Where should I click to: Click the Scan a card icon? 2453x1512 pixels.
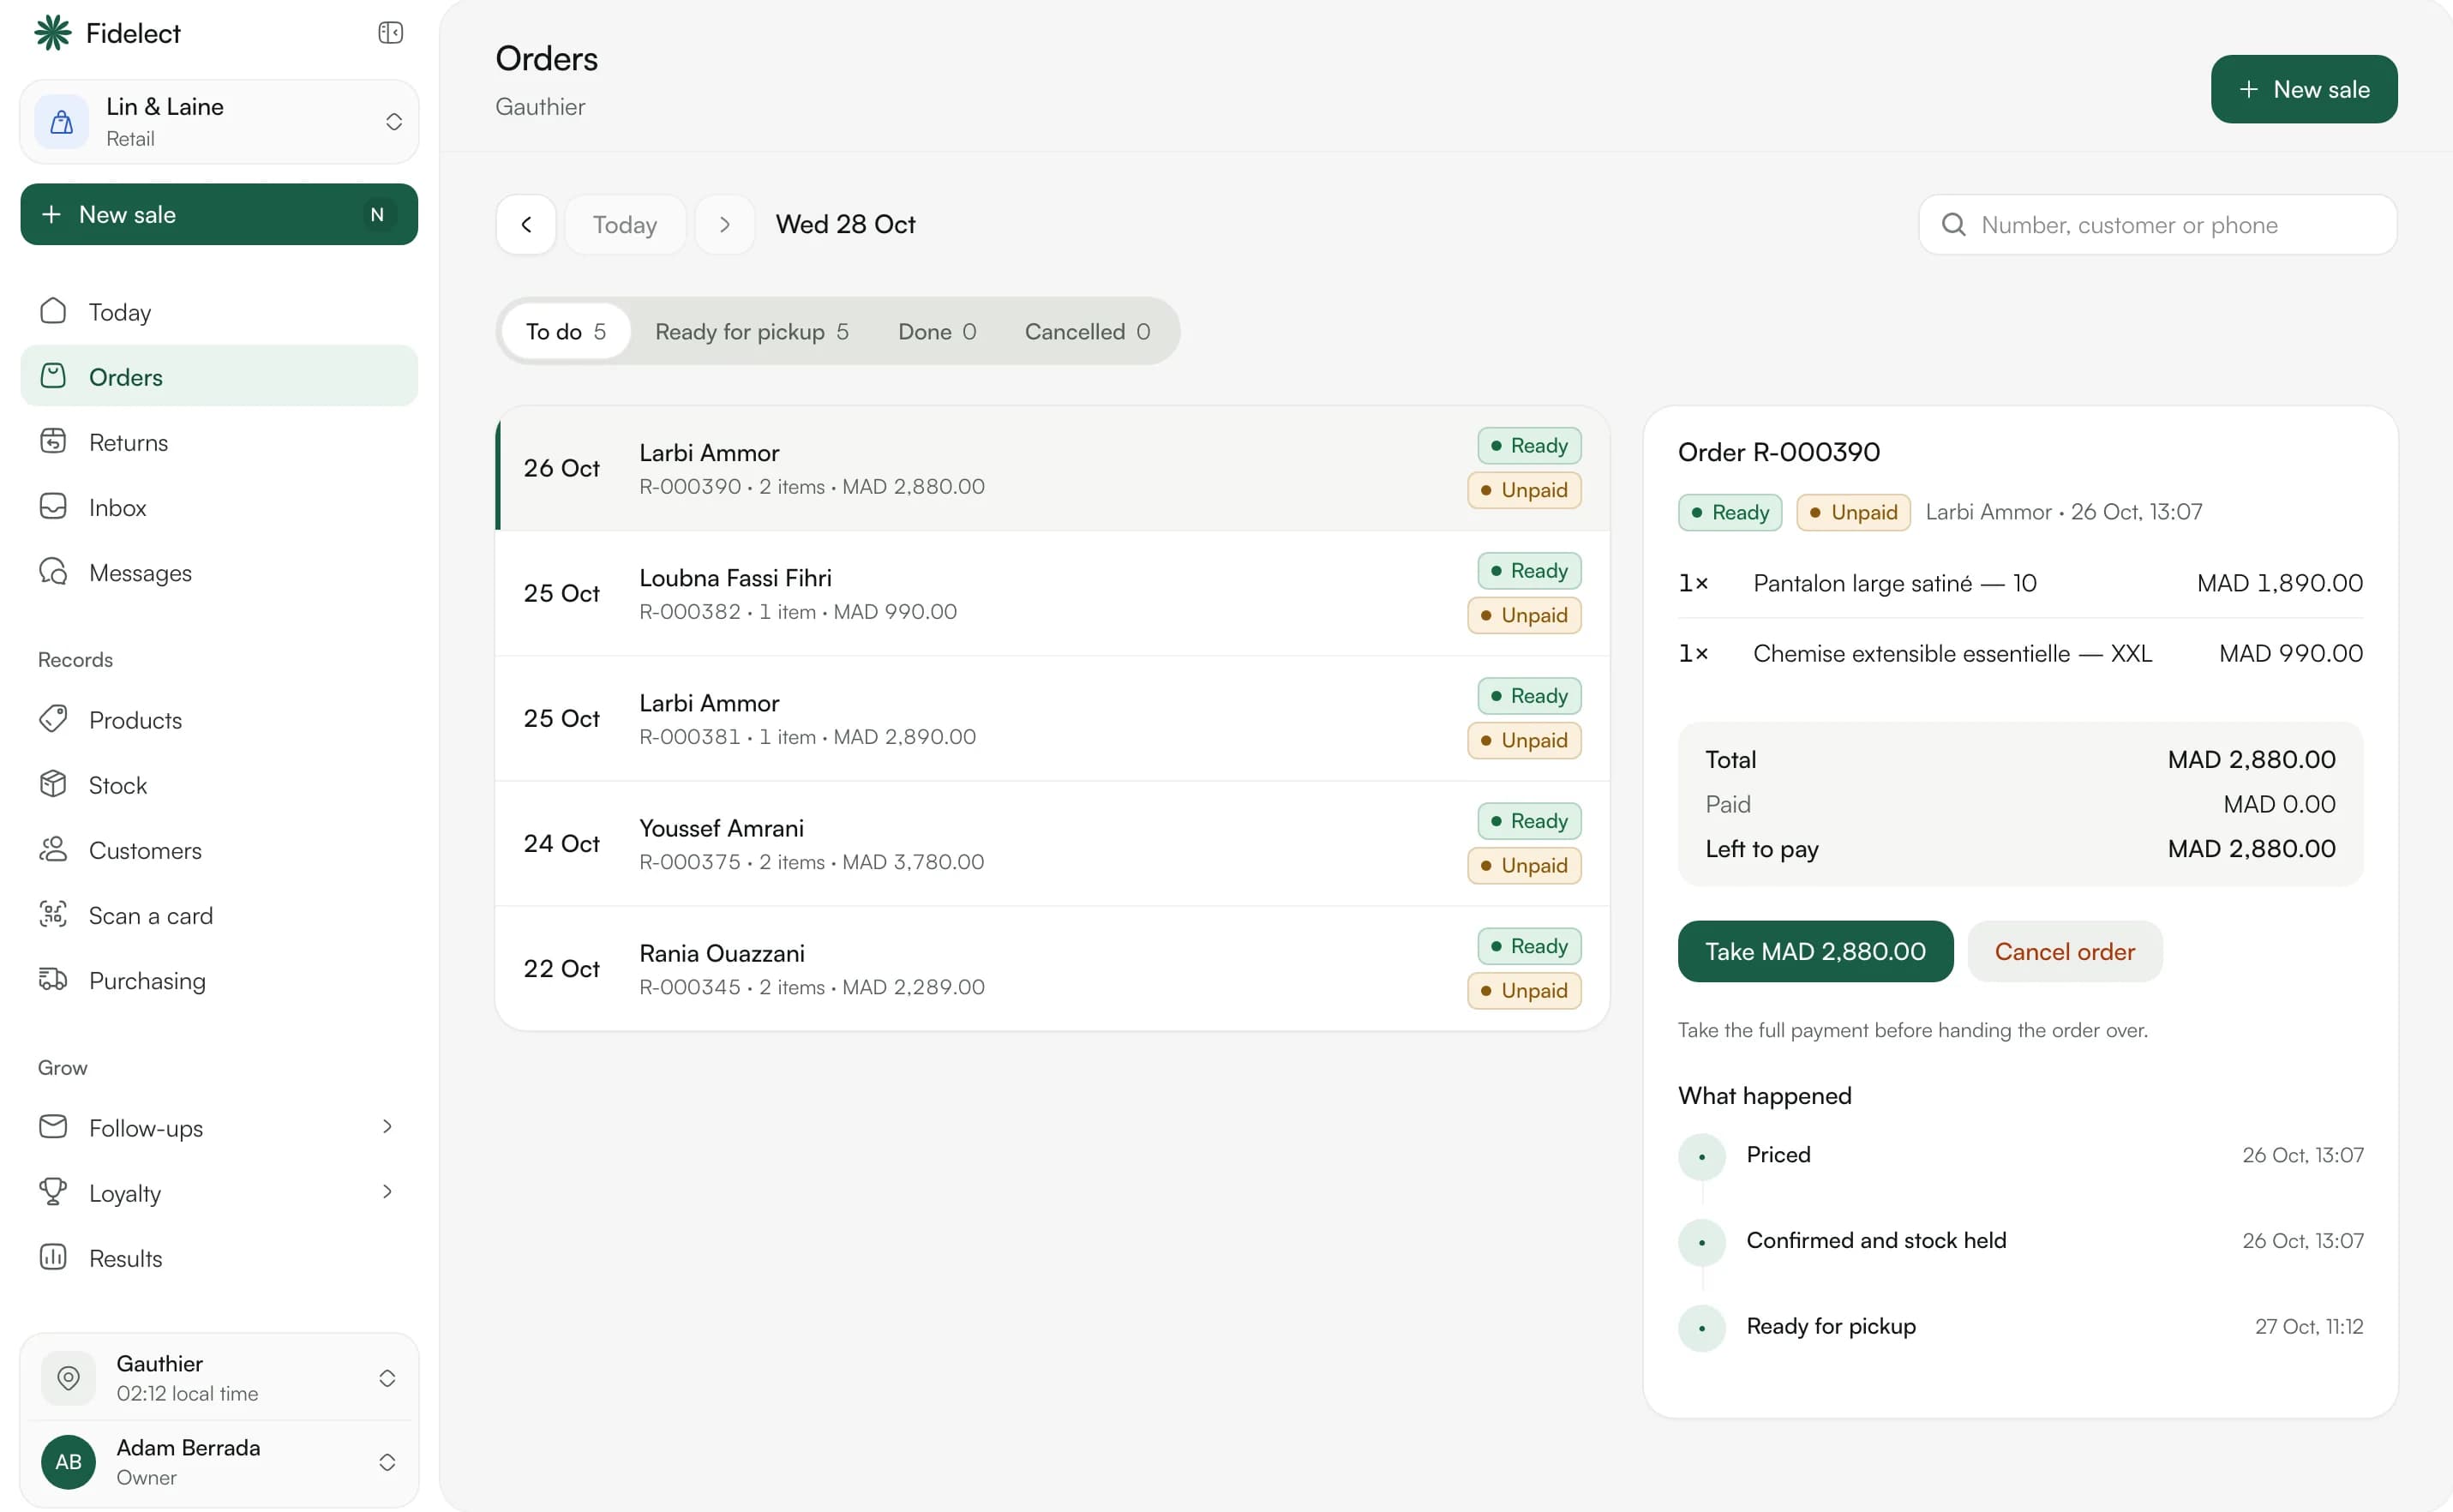pyautogui.click(x=53, y=914)
